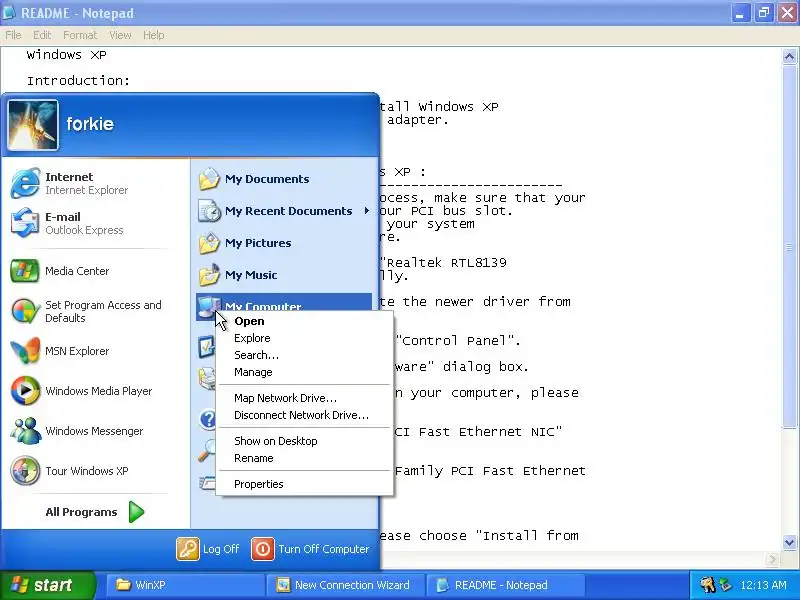
Task: Expand the My Recent Documents submenu arrow
Action: (366, 211)
